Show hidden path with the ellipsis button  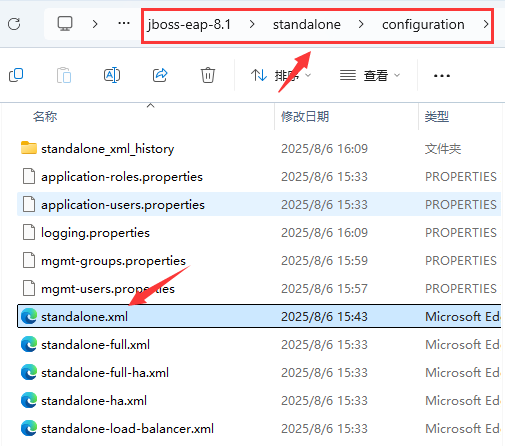pos(124,23)
